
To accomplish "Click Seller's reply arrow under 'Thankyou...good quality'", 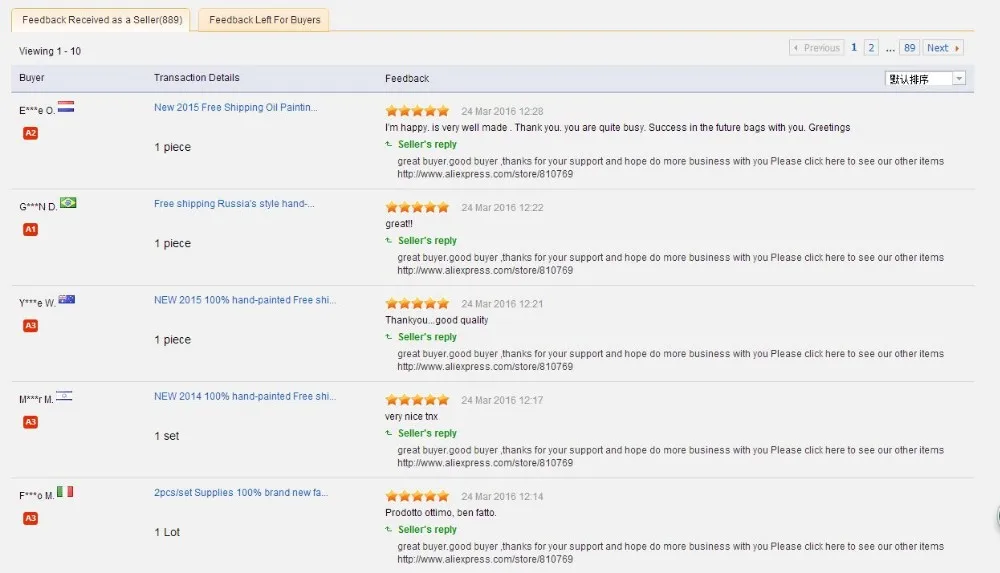I will tap(388, 337).
